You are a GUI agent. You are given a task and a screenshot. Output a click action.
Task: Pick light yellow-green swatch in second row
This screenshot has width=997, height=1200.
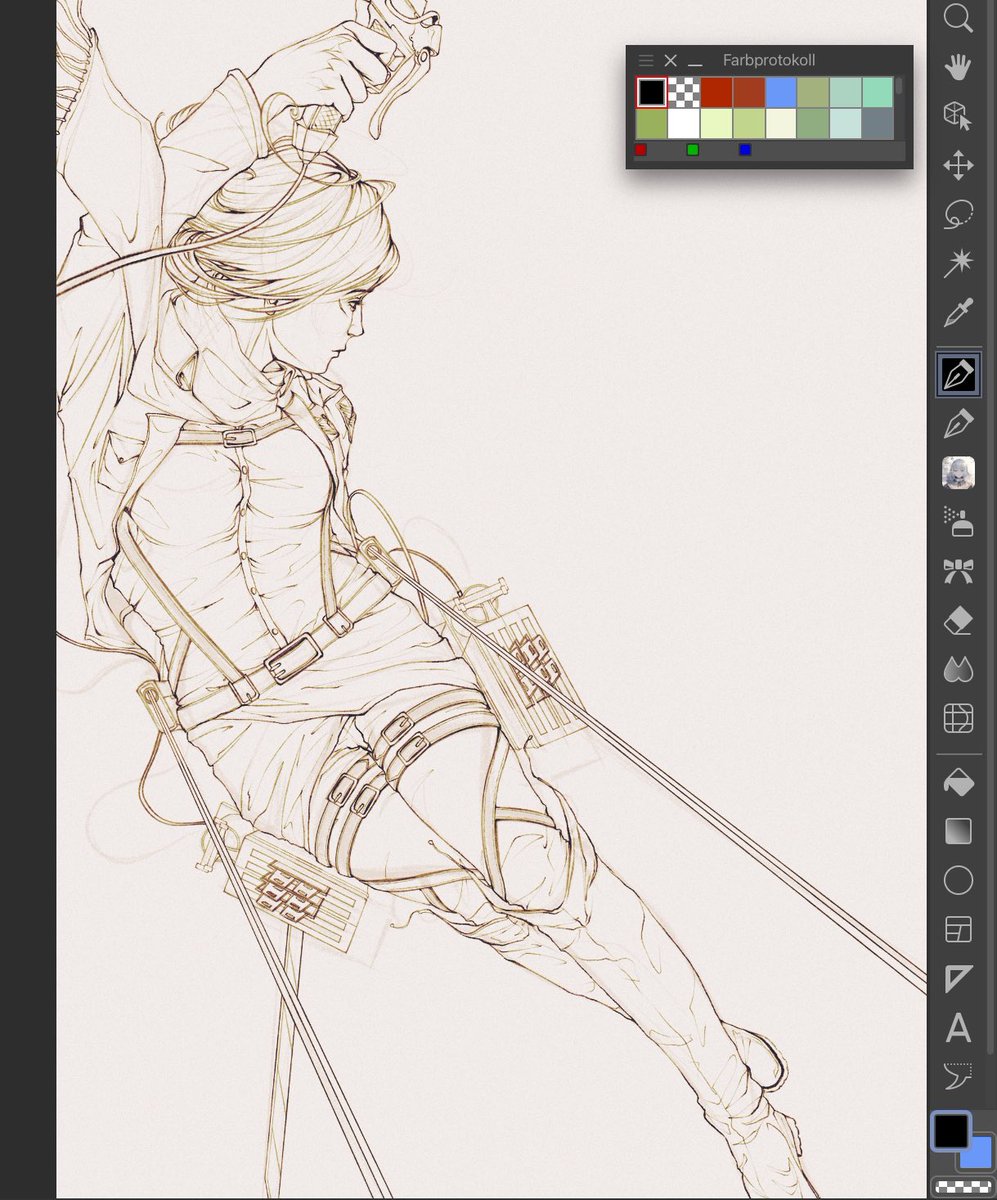pyautogui.click(x=748, y=124)
